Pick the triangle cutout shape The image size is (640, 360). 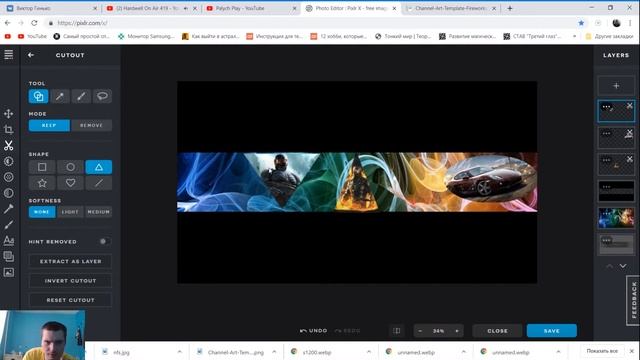[99, 167]
